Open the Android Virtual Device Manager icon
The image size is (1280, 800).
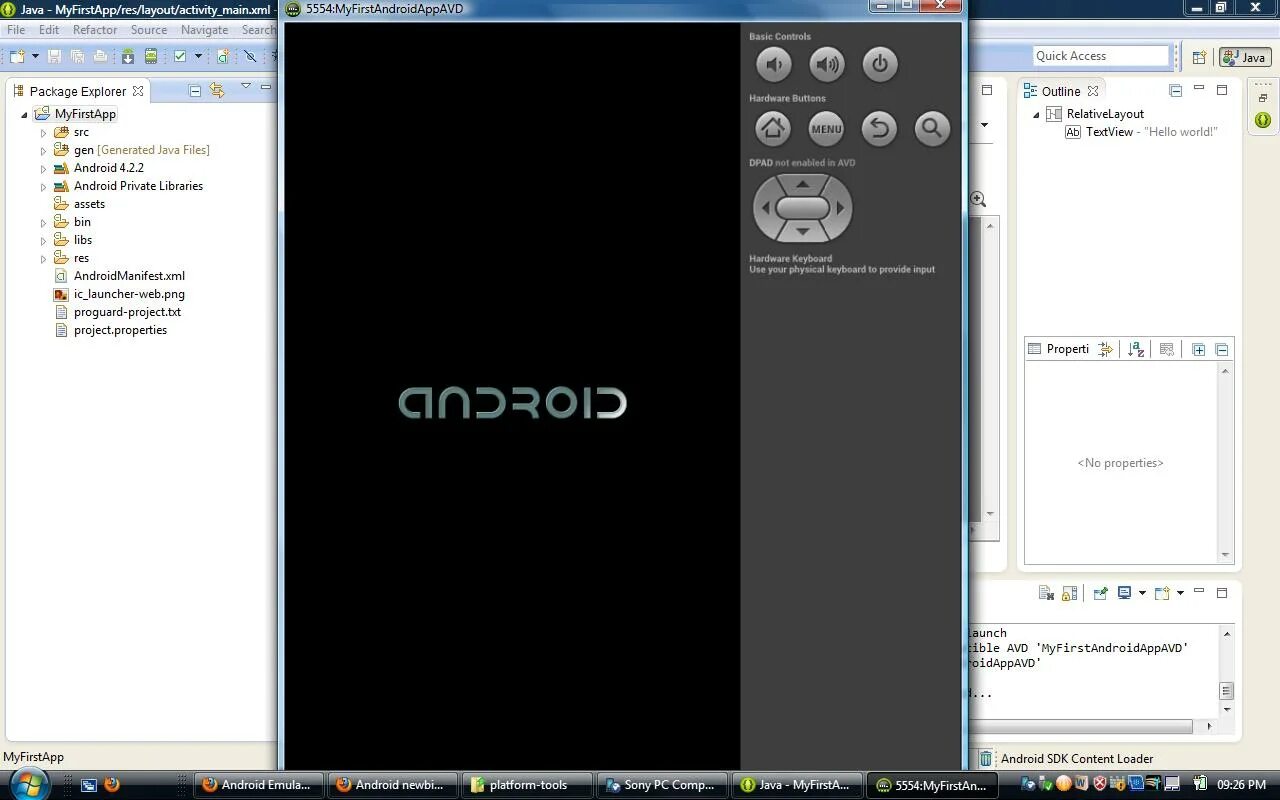(x=151, y=56)
